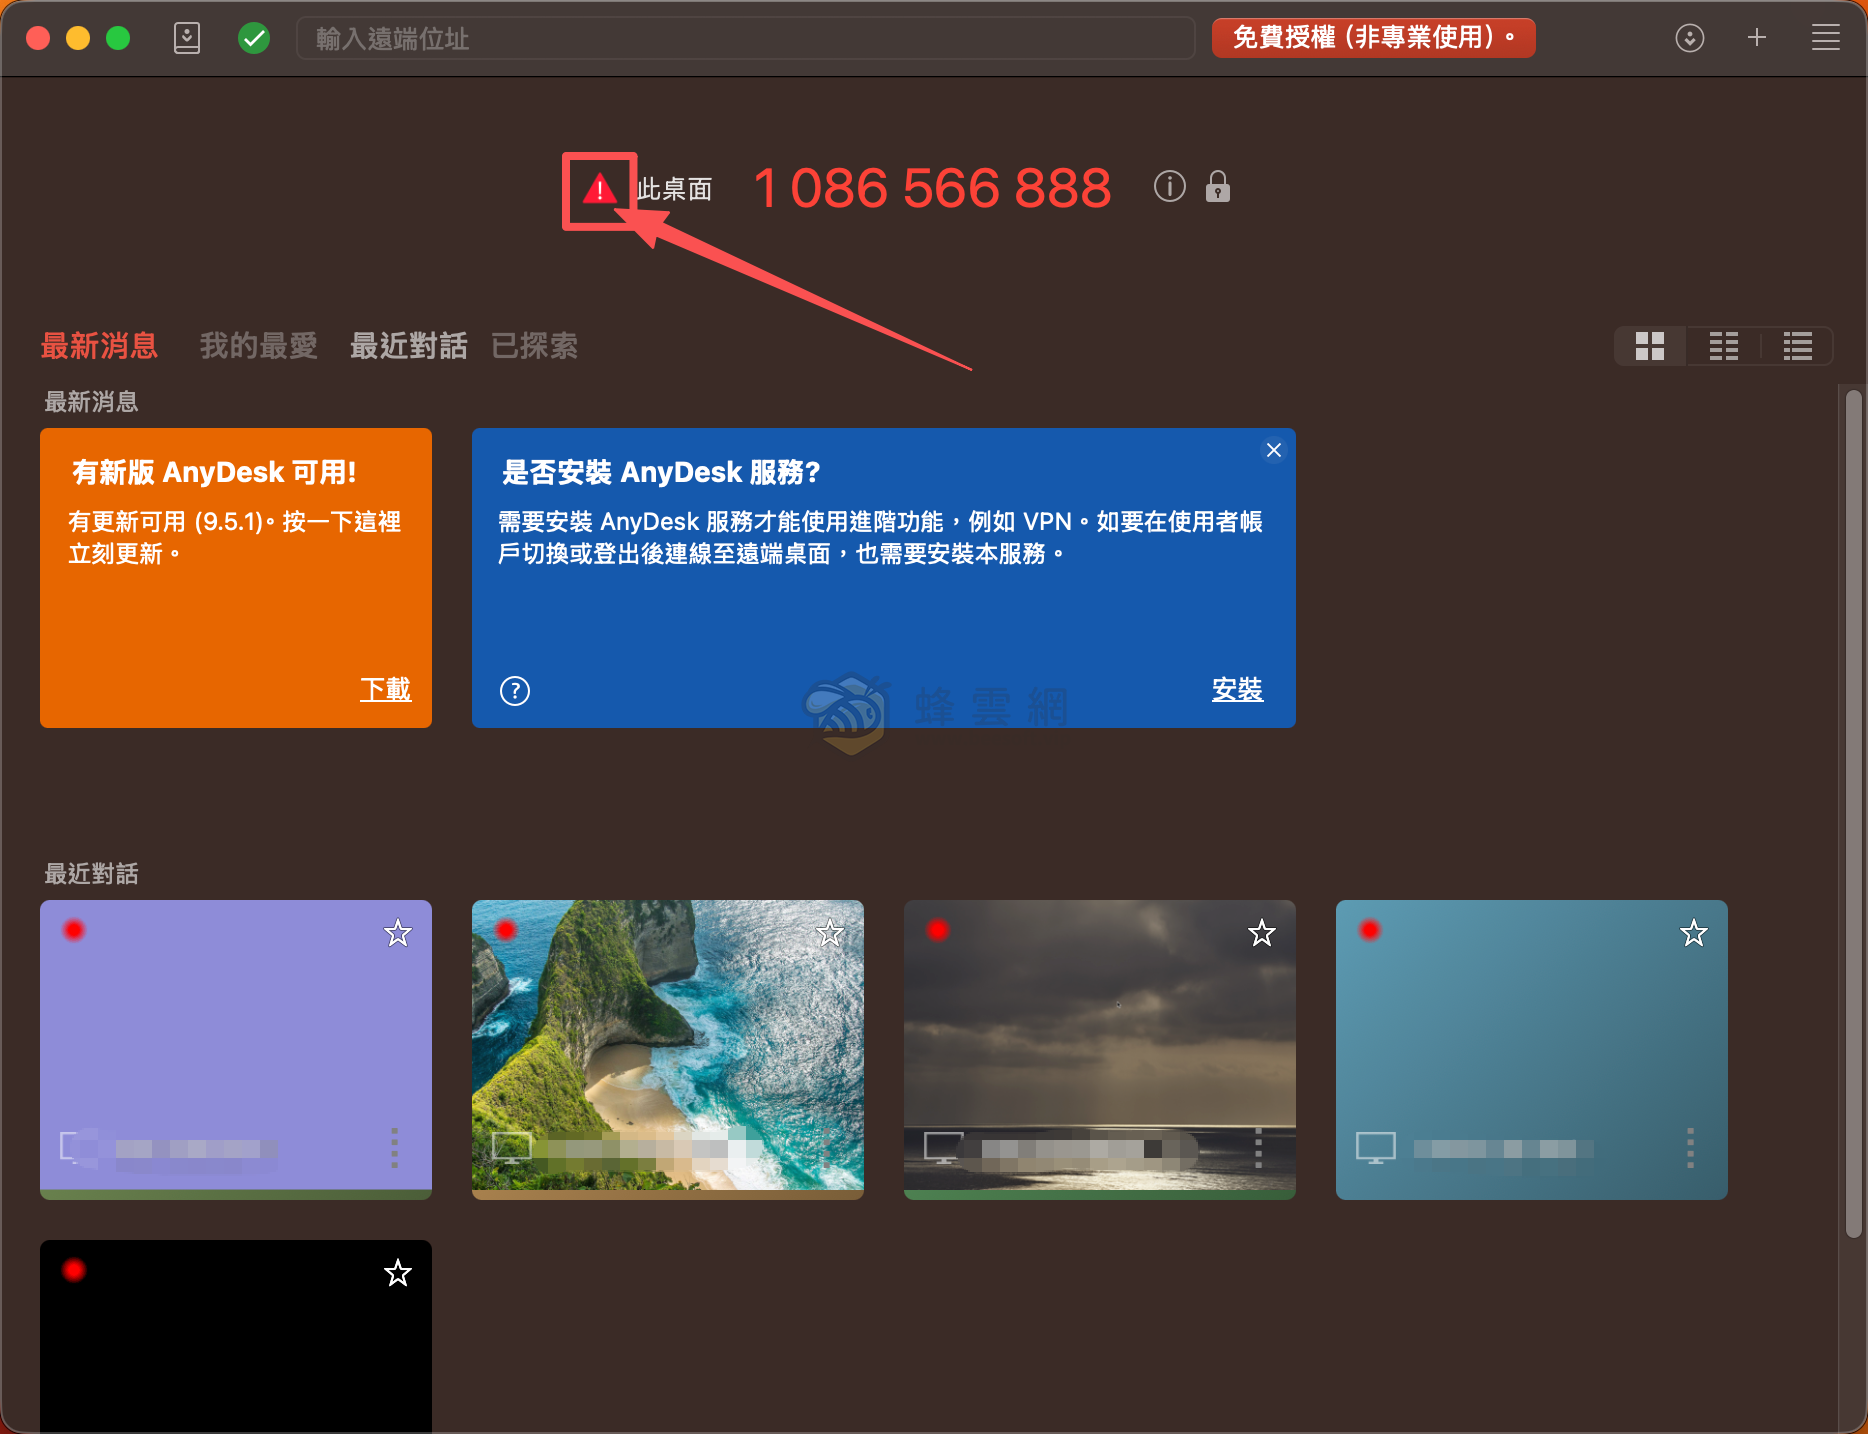Viewport: 1868px width, 1434px height.
Task: Switch to the 最近對話 tab
Action: point(408,346)
